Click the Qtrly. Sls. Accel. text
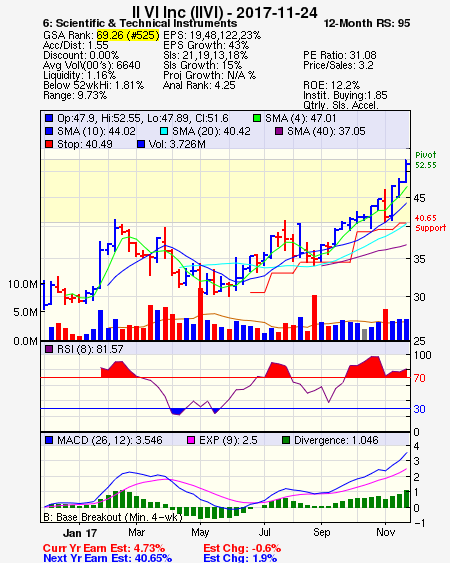The height and width of the screenshot is (563, 450). pyautogui.click(x=341, y=106)
